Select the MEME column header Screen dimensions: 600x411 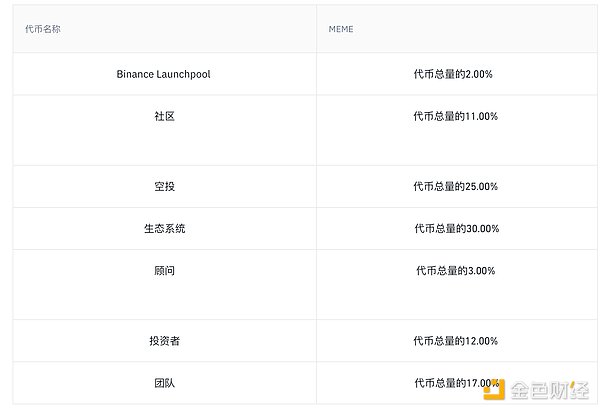pos(341,29)
